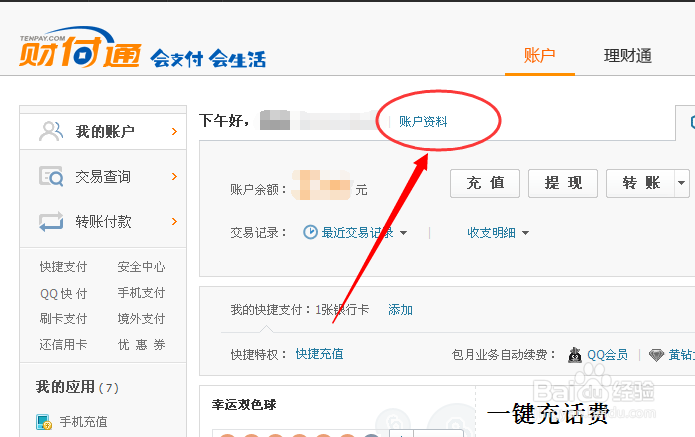Expand the 我的账户 orange chevron

point(174,132)
